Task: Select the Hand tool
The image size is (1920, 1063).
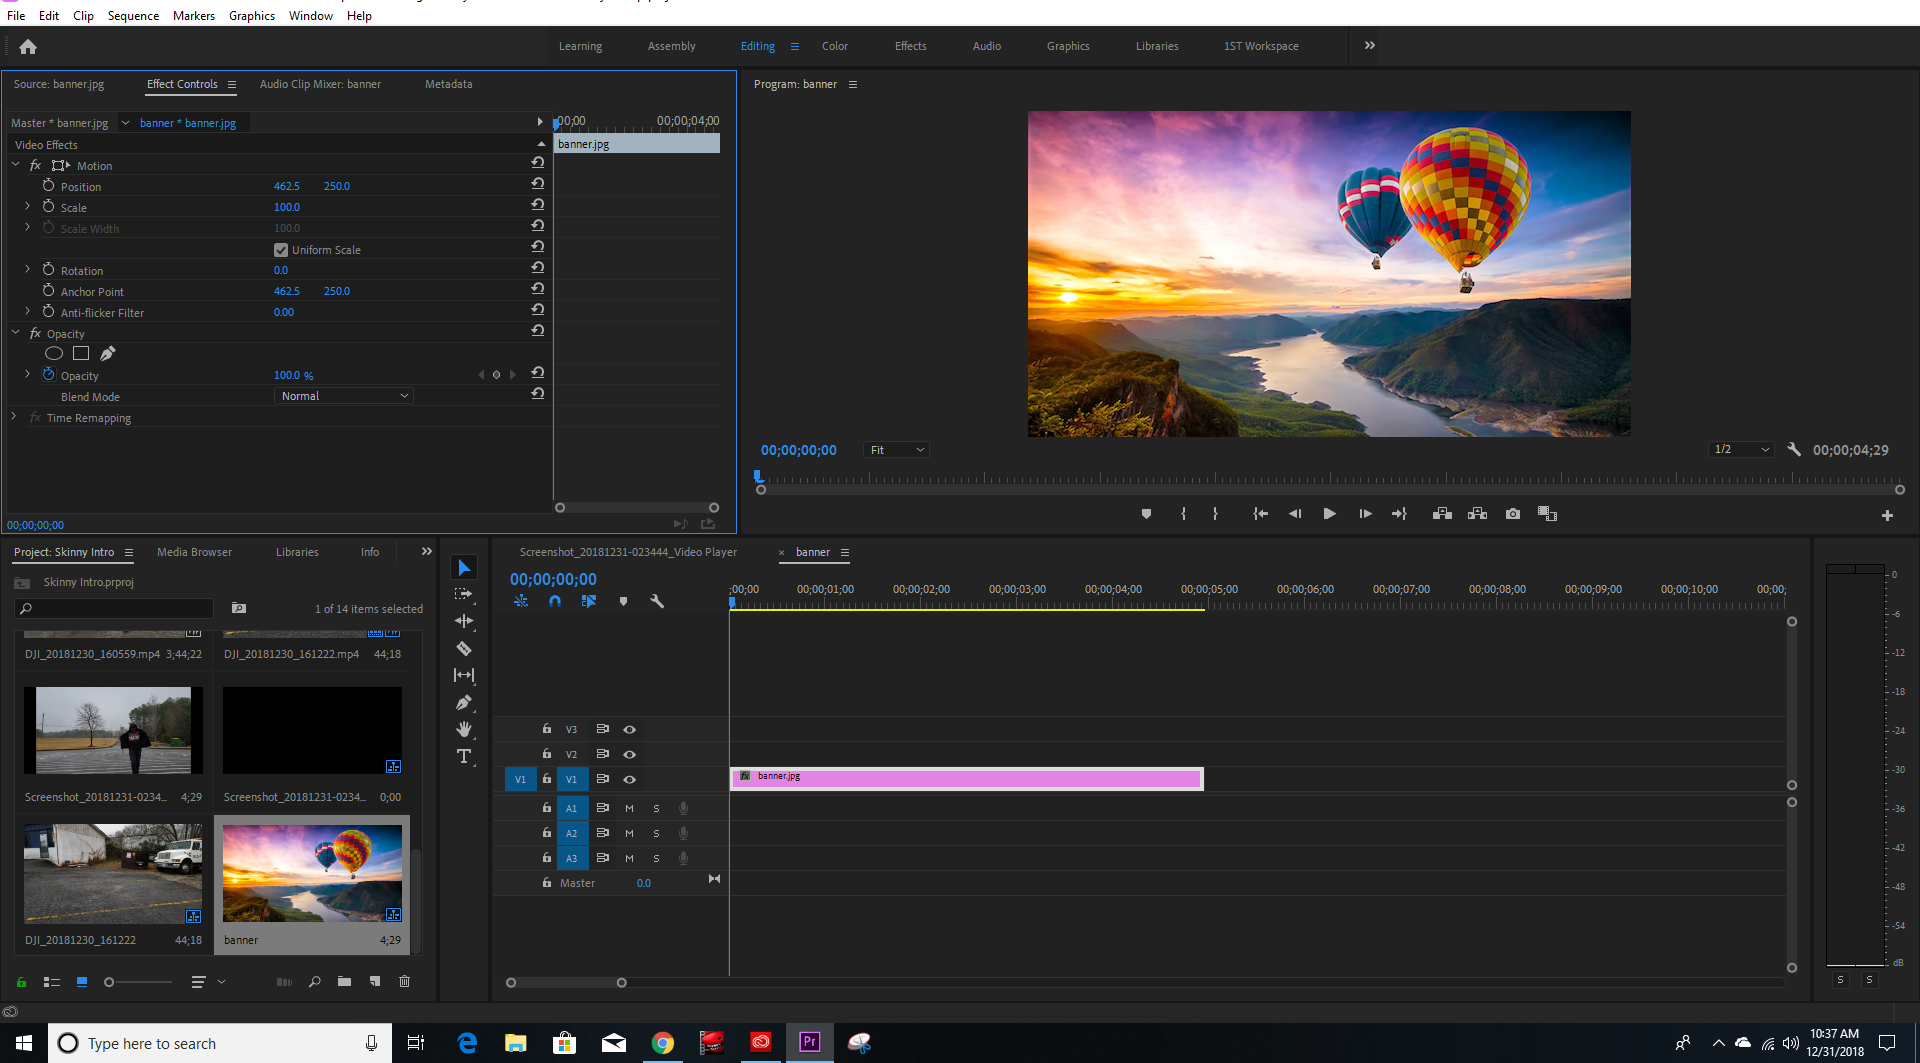Action: coord(464,729)
